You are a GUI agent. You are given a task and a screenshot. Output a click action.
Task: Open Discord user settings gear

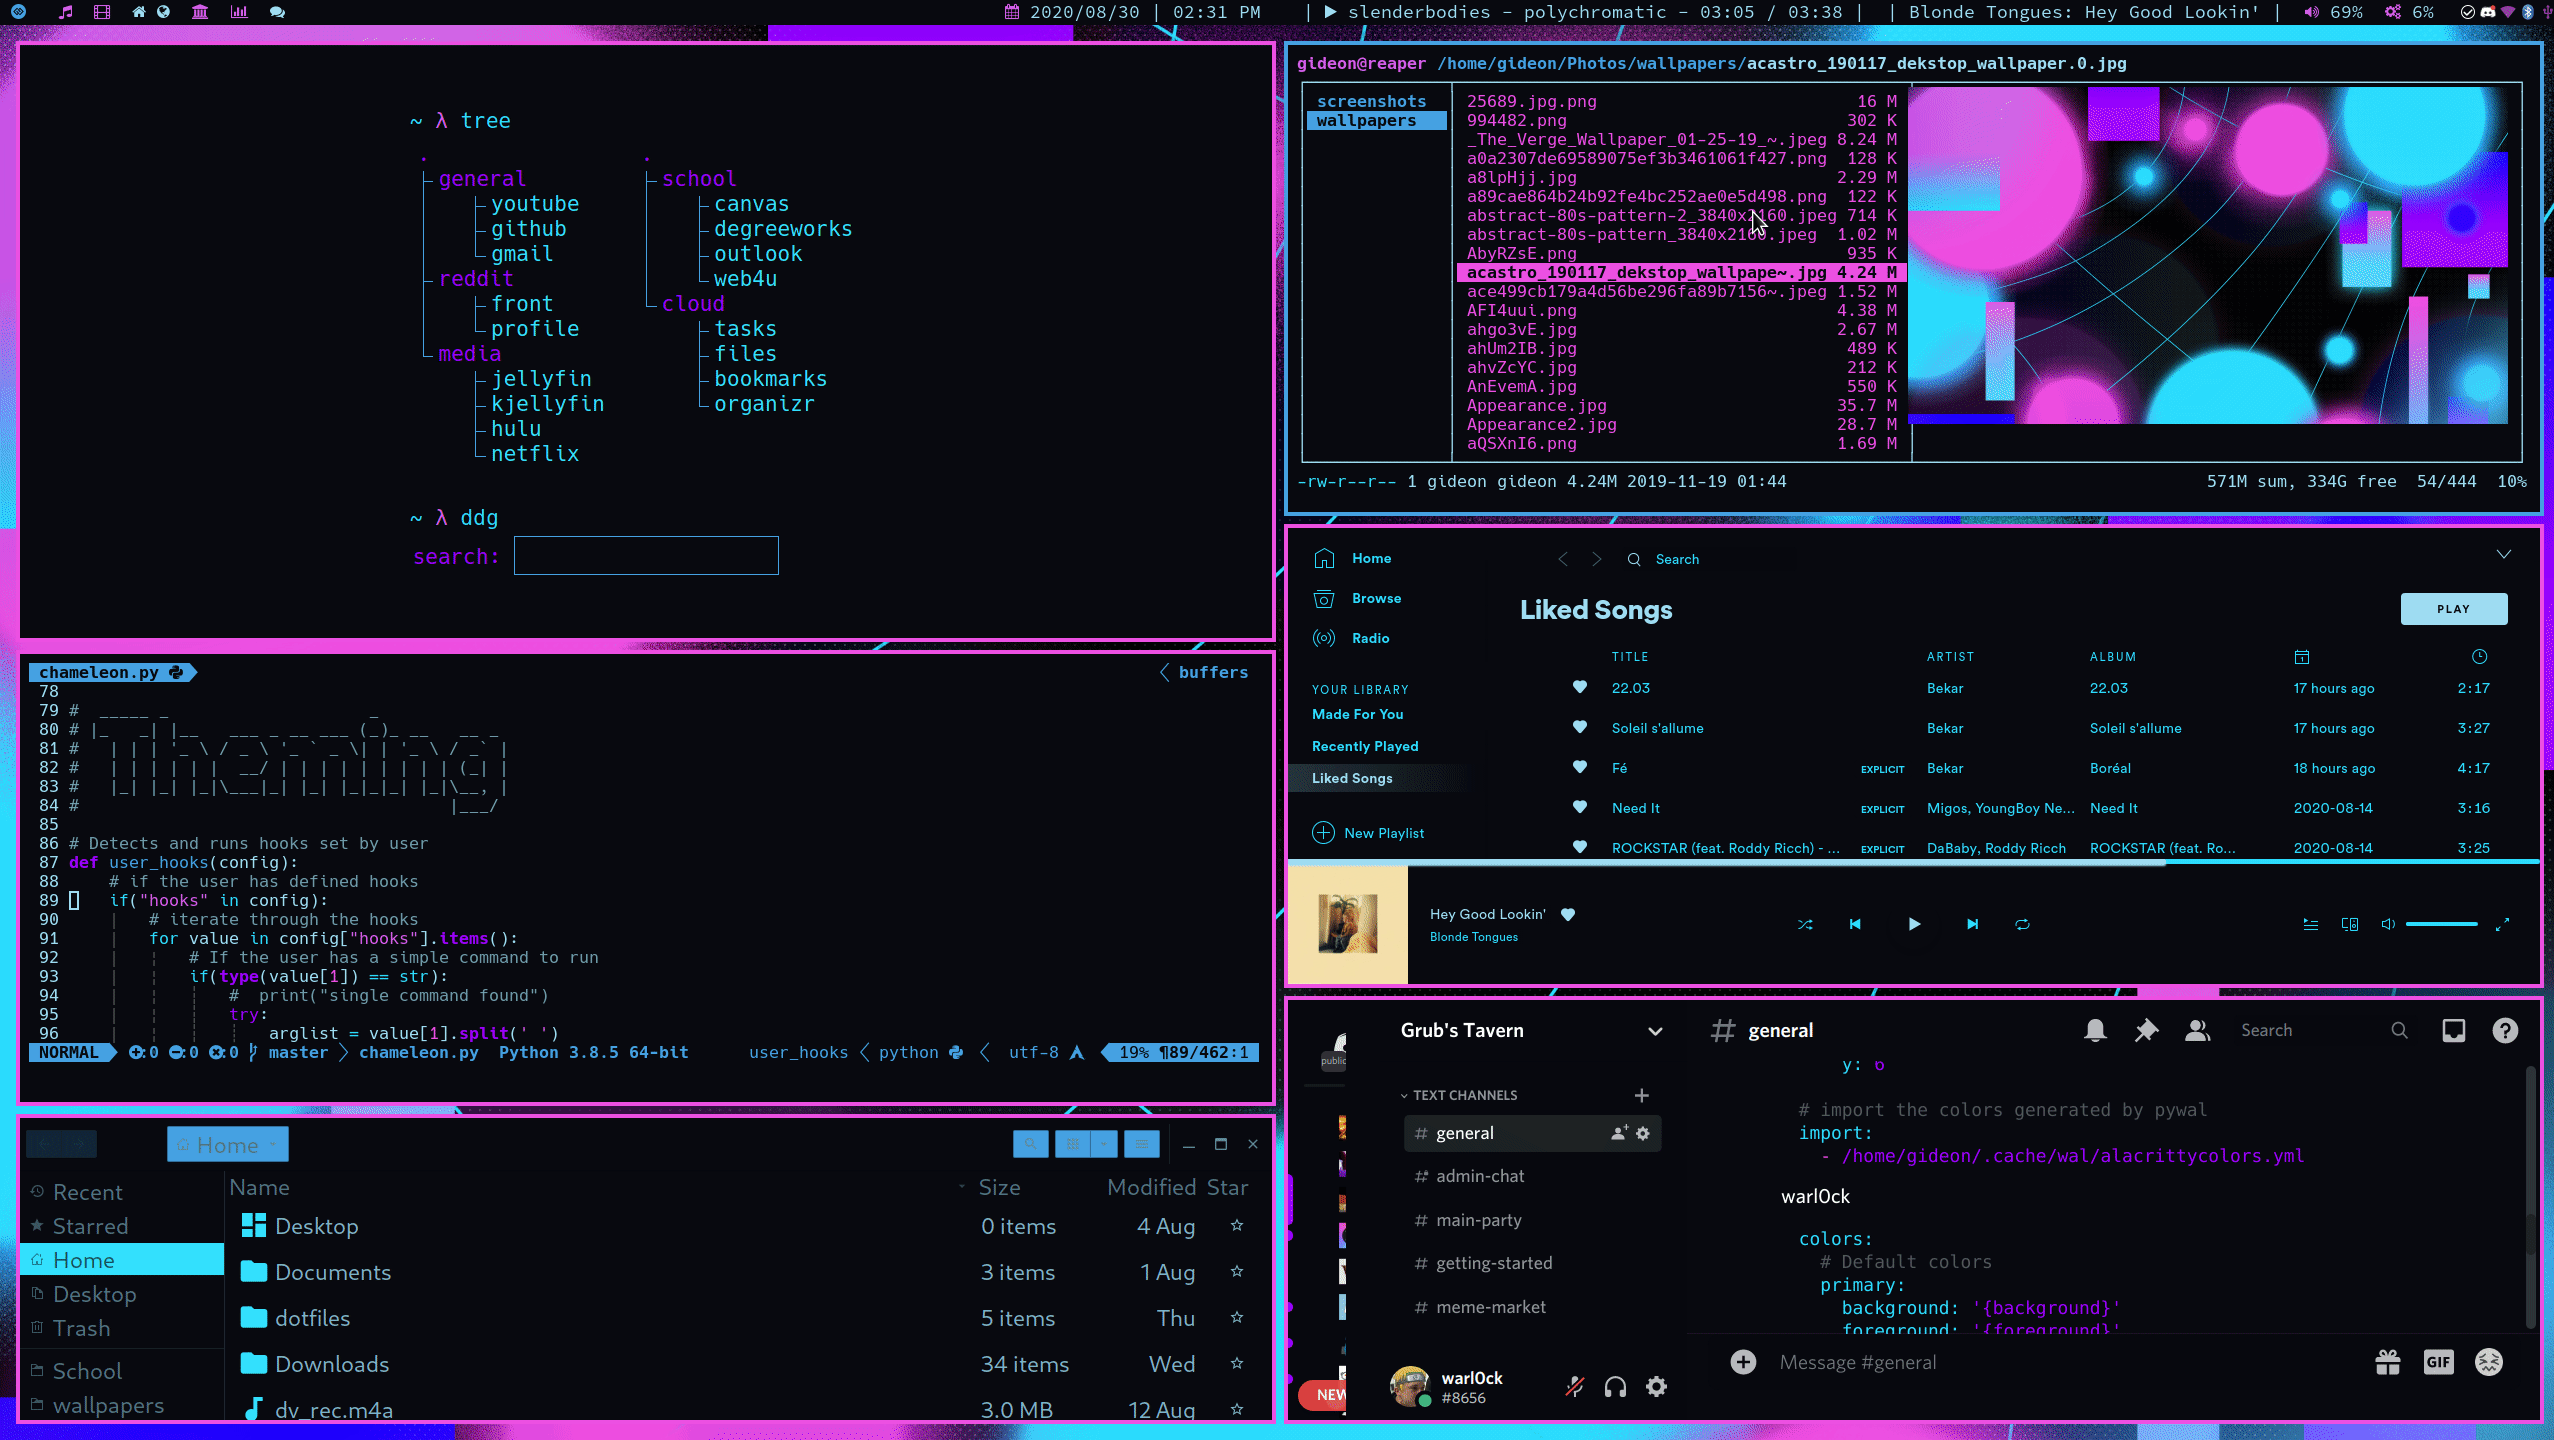[1656, 1387]
